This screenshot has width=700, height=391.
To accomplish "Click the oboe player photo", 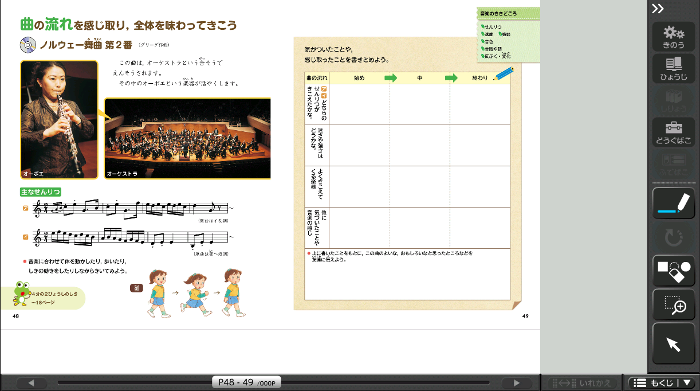I will pyautogui.click(x=59, y=120).
